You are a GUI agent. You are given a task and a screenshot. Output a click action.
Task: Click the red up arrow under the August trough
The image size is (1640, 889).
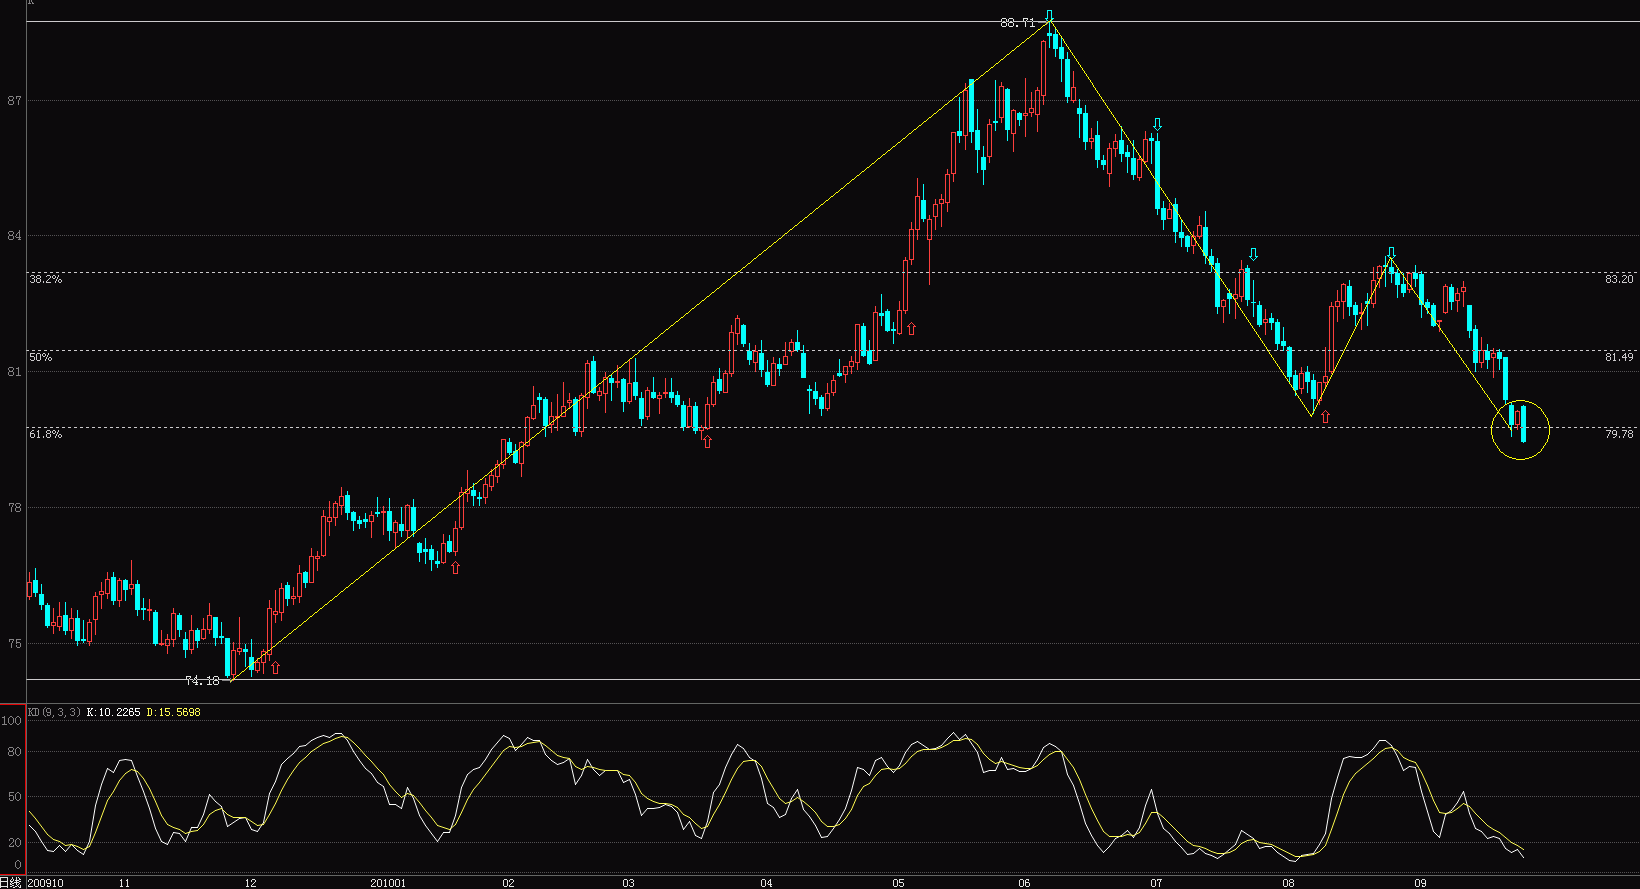[x=1325, y=416]
